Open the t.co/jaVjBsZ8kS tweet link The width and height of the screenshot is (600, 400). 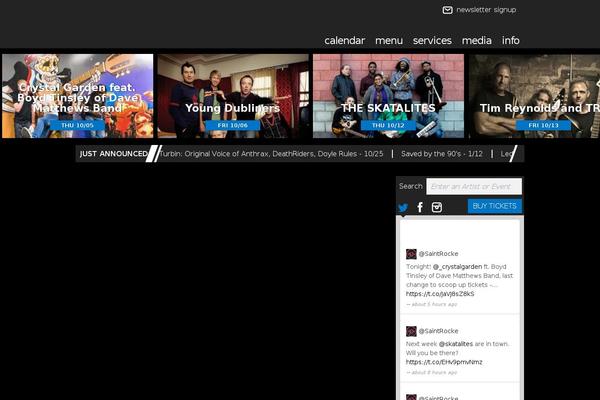coord(440,294)
